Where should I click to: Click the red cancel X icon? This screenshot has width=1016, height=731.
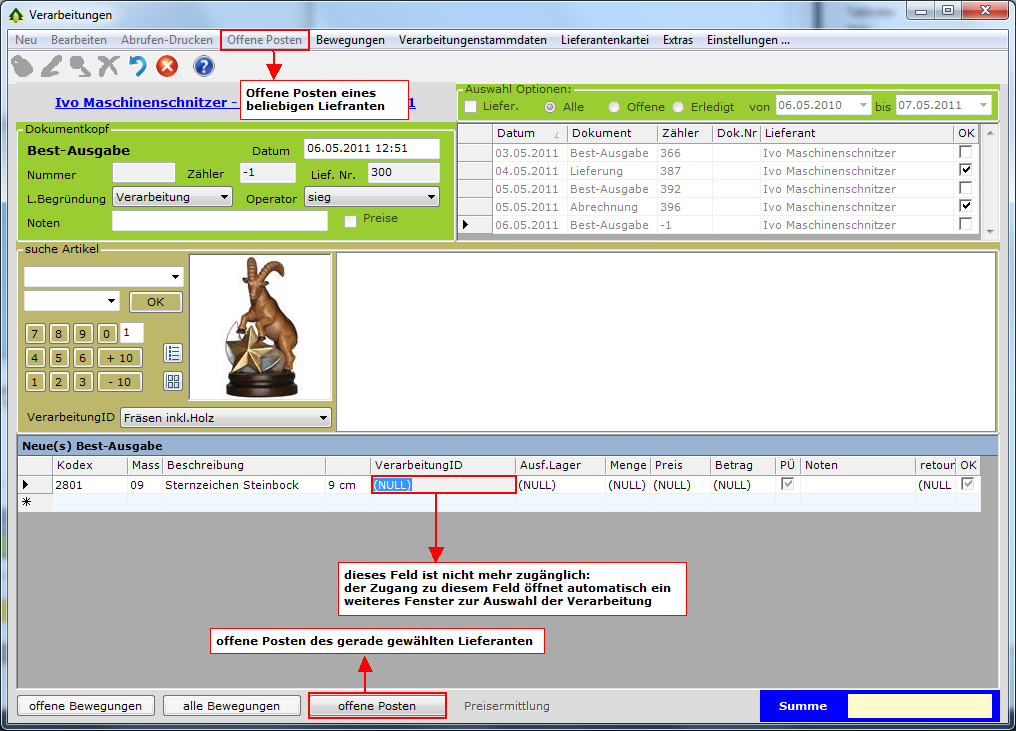tap(167, 67)
